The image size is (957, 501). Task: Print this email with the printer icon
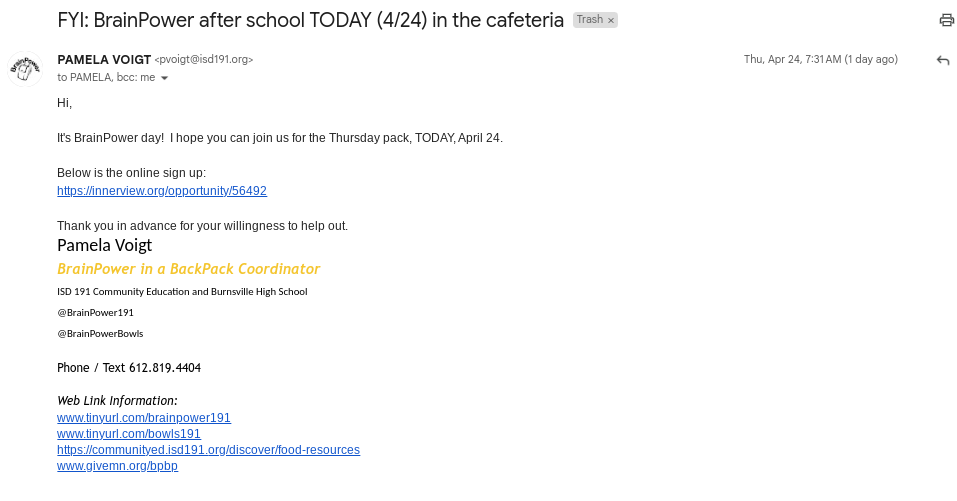(x=946, y=20)
